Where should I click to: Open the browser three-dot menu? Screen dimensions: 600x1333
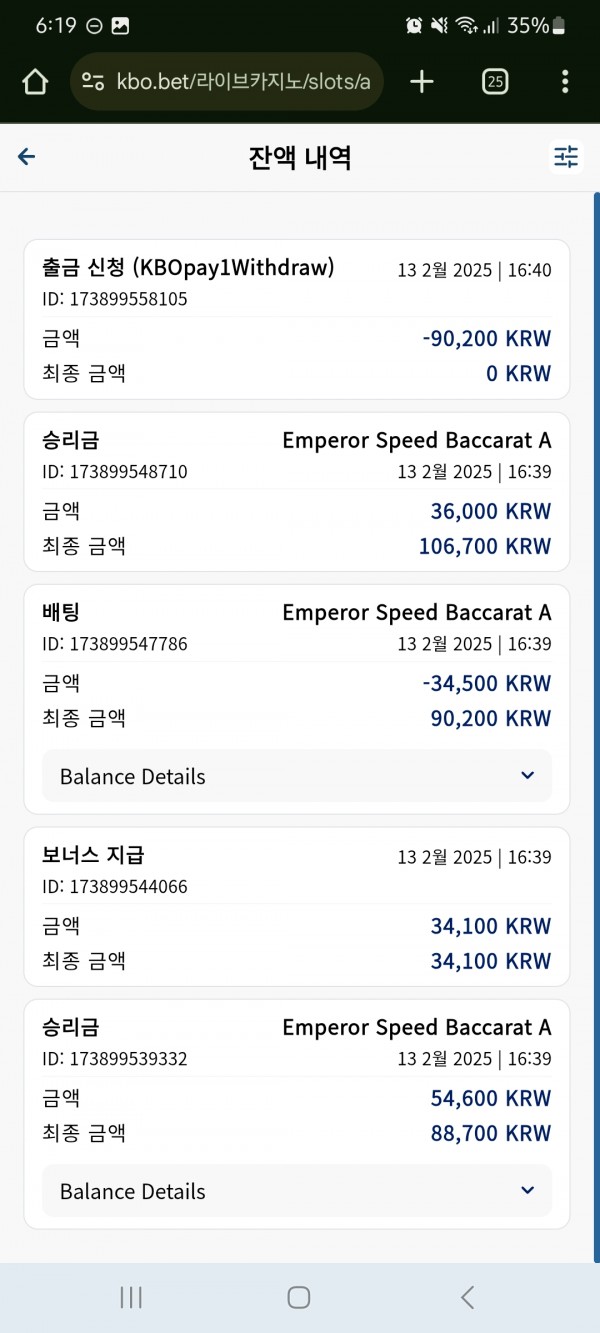565,82
